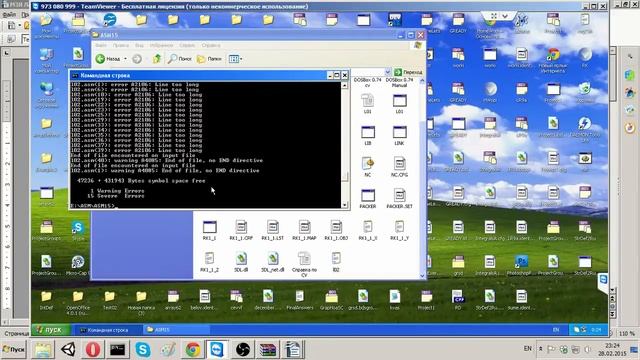The height and width of the screenshot is (360, 640).
Task: Click the command prompt scrollbar down arrow
Action: click(x=345, y=205)
